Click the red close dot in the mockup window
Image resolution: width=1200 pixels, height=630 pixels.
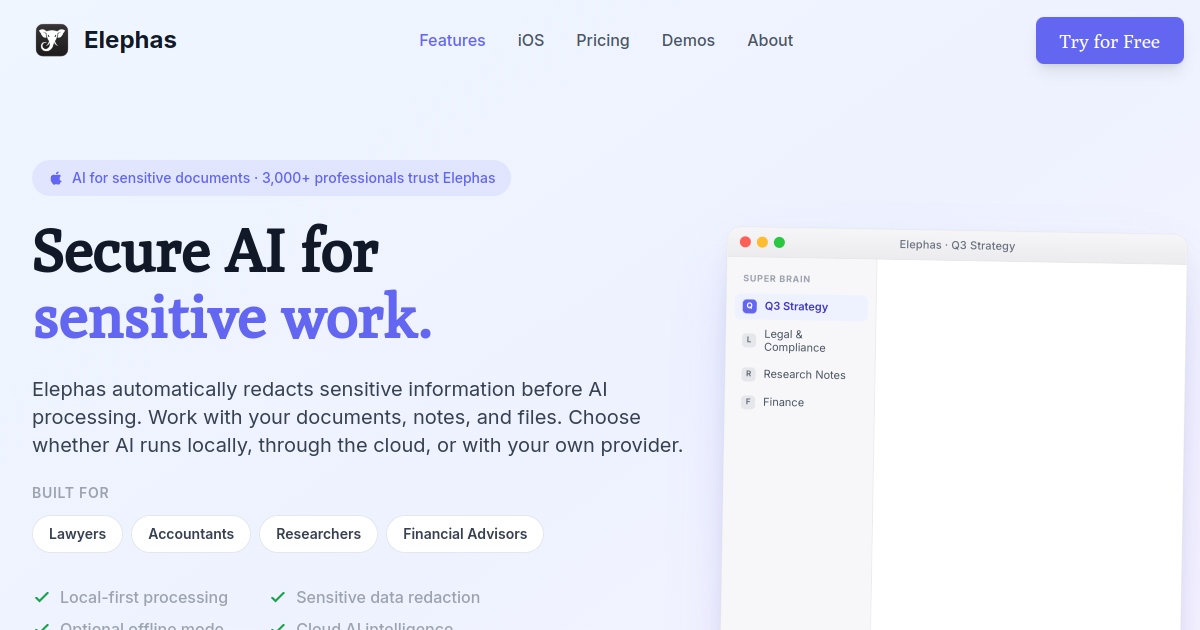[x=745, y=242]
